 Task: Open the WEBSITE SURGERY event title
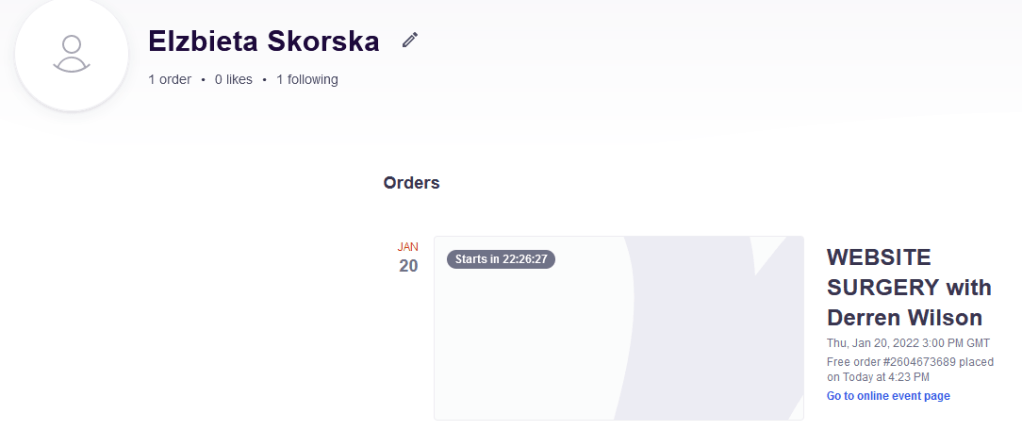[879, 258]
